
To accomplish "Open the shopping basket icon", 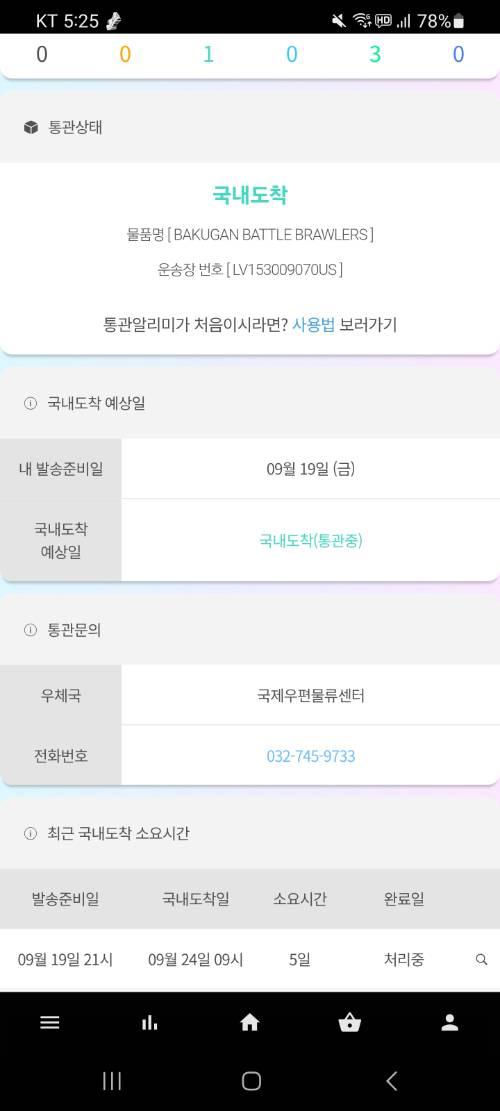I will [x=350, y=1022].
